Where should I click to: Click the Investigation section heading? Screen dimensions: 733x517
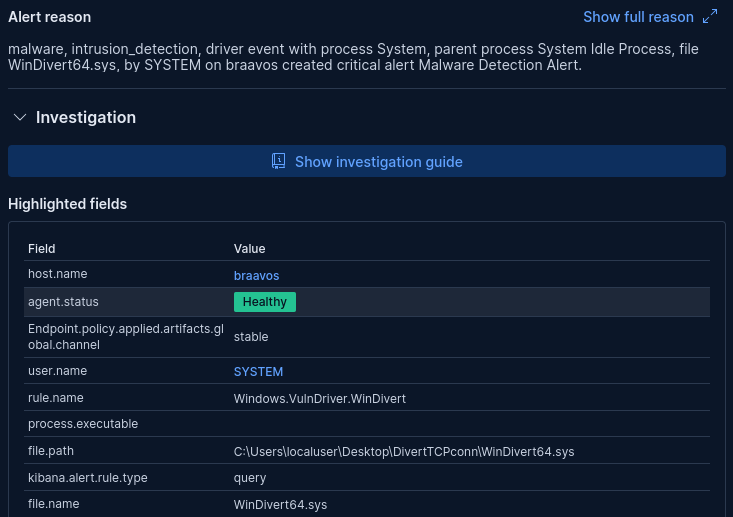pyautogui.click(x=86, y=117)
